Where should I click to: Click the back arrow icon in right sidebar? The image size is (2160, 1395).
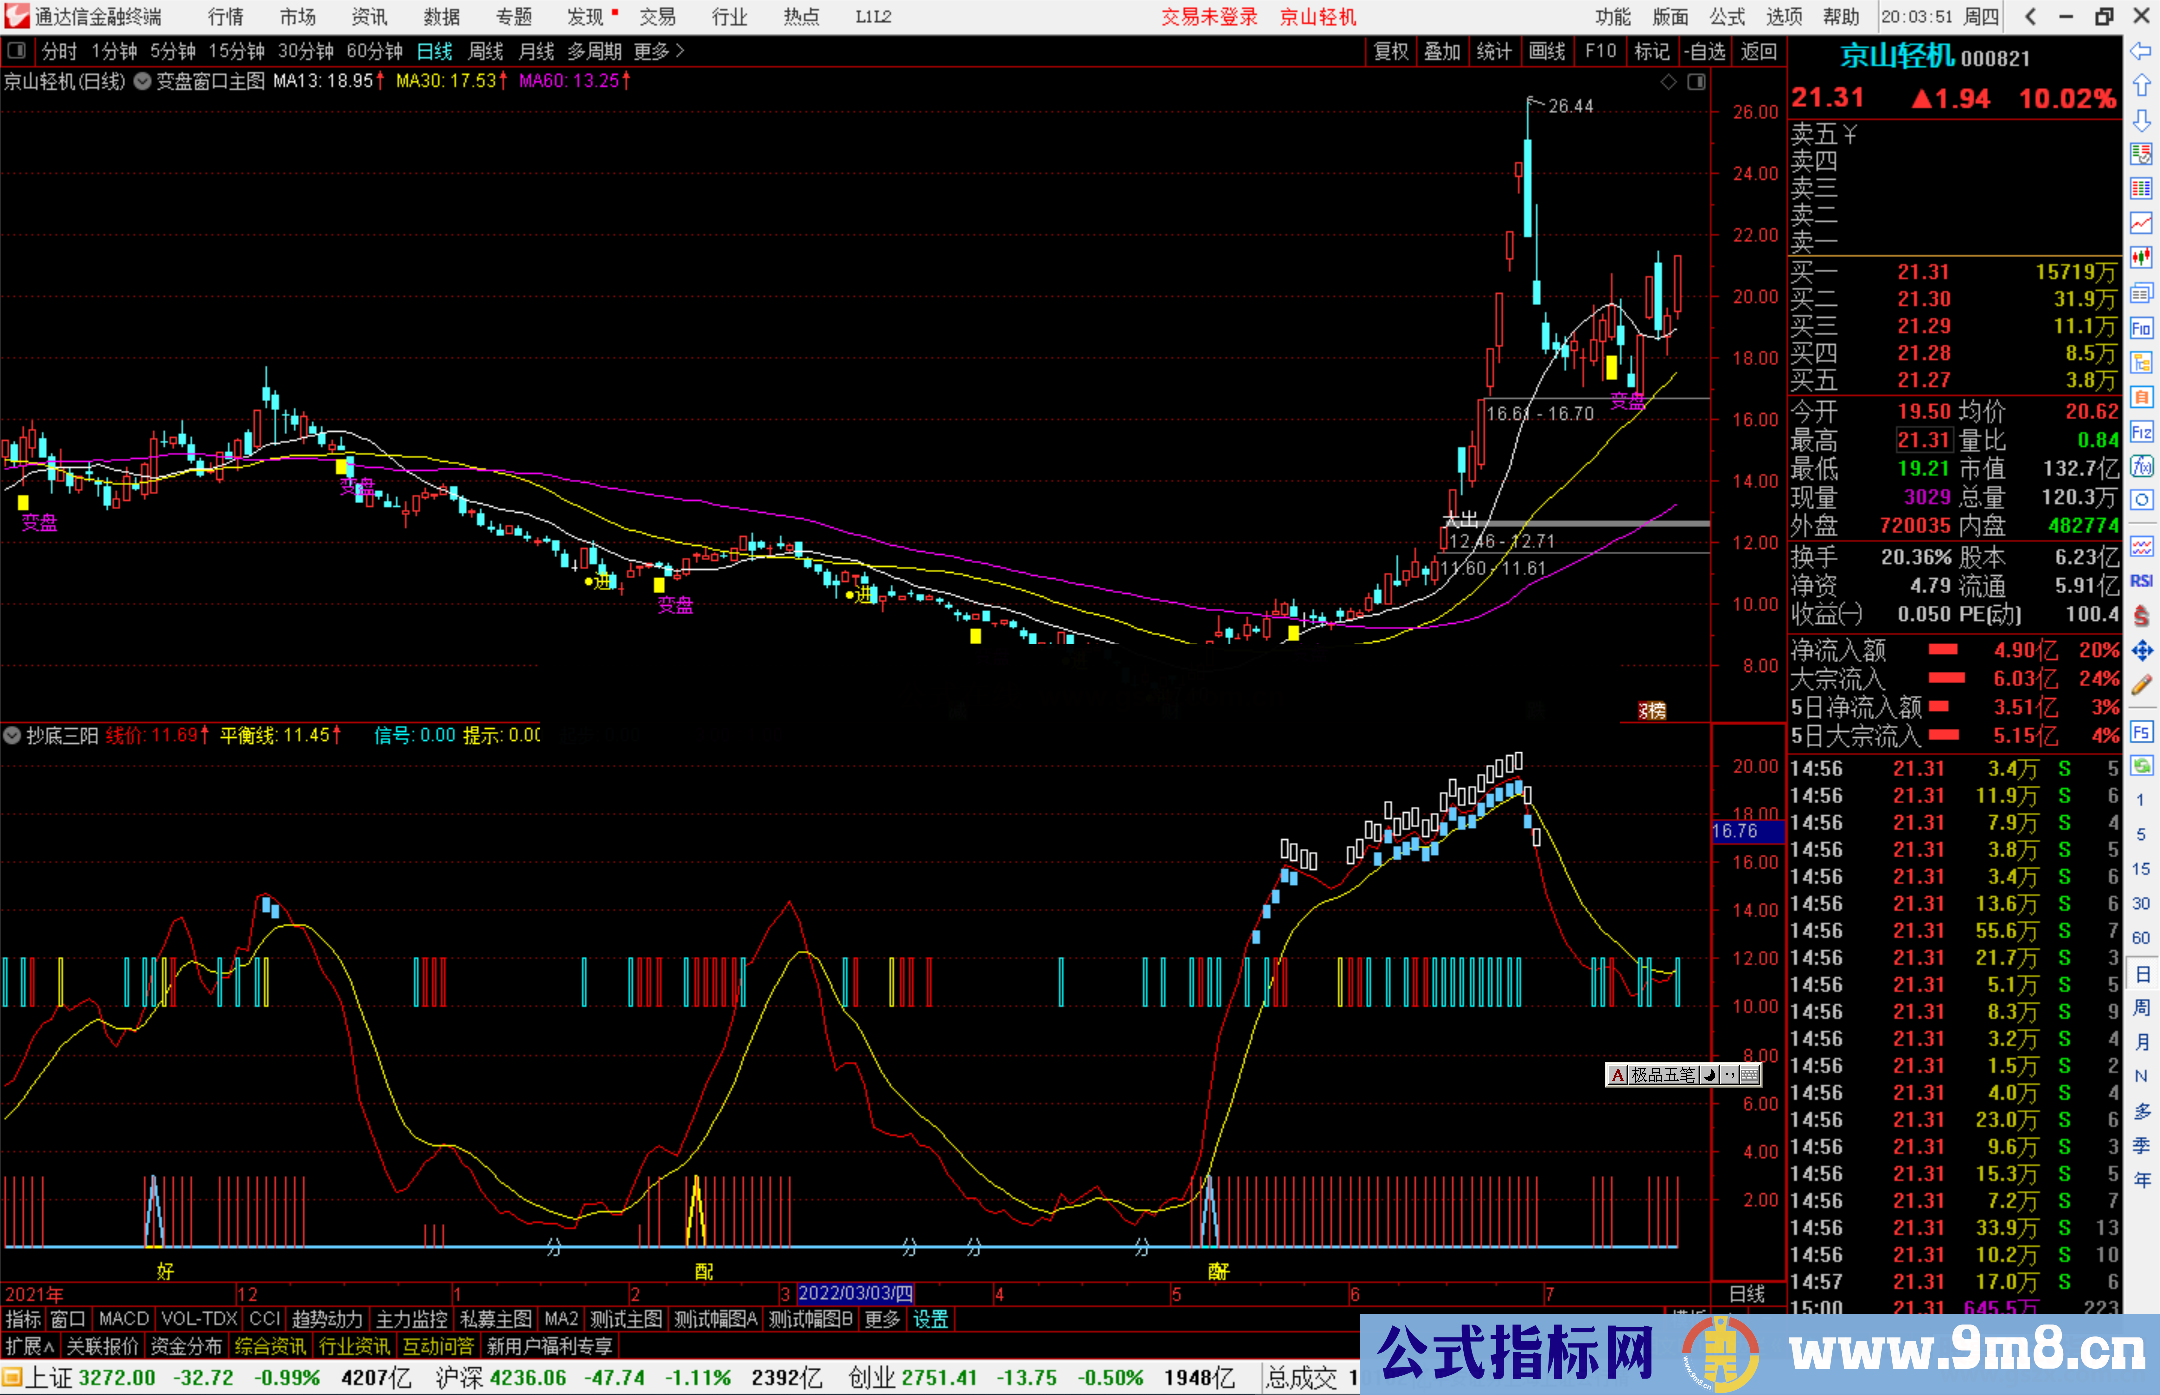pos(2141,51)
